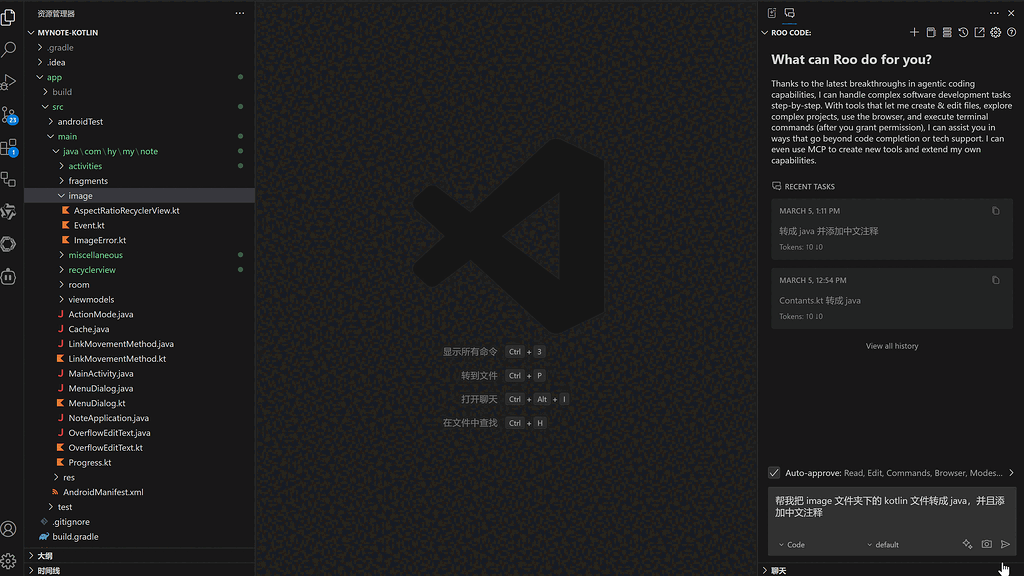1024x576 pixels.
Task: Add image with the camera icon
Action: [987, 544]
